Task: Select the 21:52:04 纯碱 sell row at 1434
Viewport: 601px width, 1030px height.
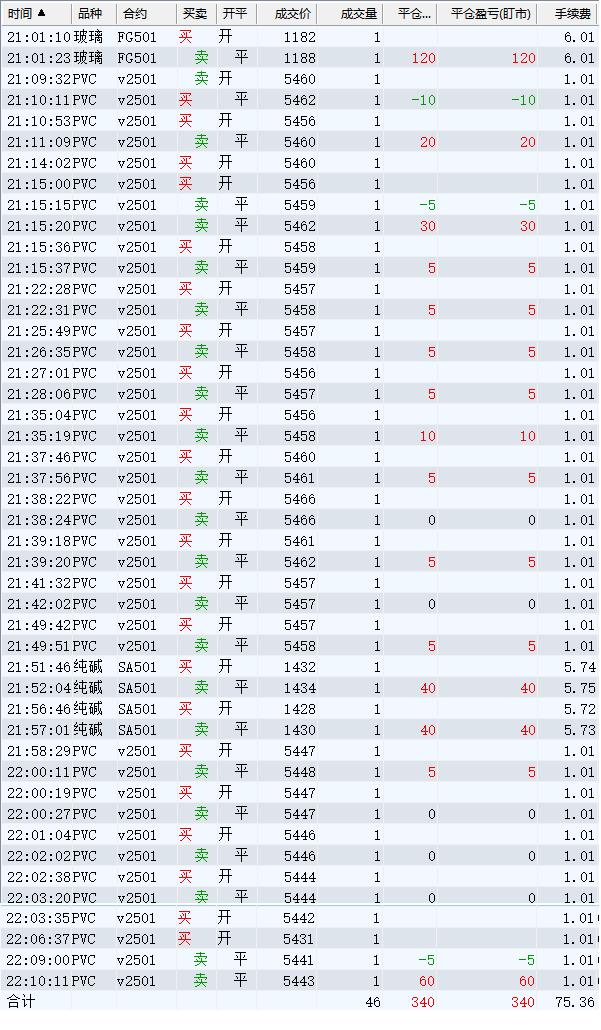Action: (x=300, y=688)
